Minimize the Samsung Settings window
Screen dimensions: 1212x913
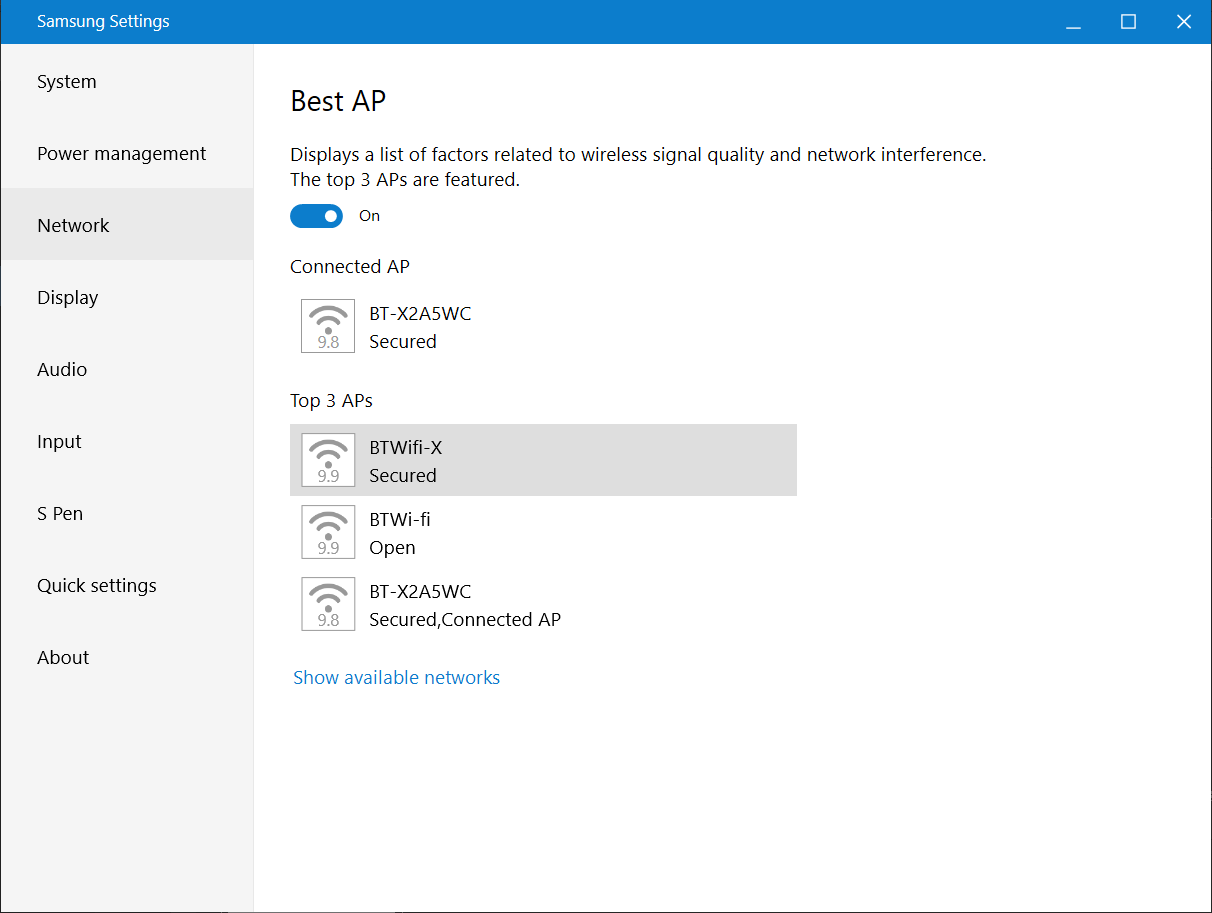[x=1074, y=22]
